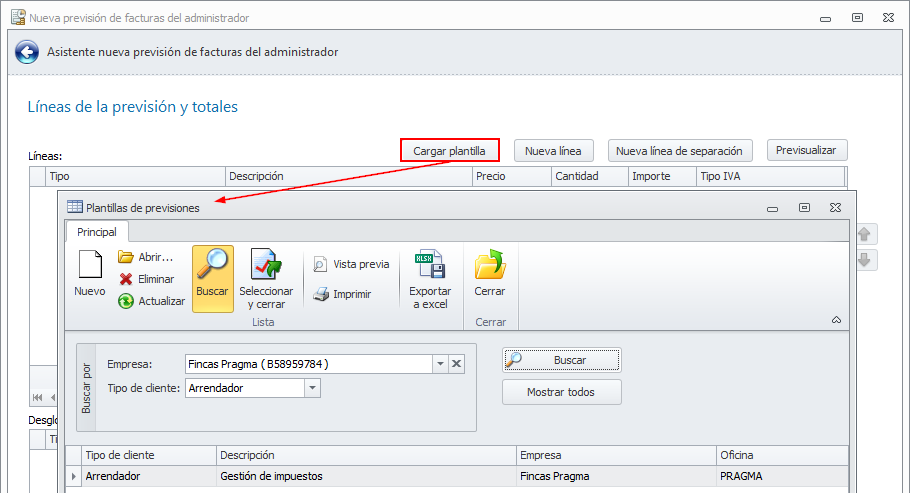Print list with Imprimir
This screenshot has width=910, height=493.
pyautogui.click(x=342, y=294)
